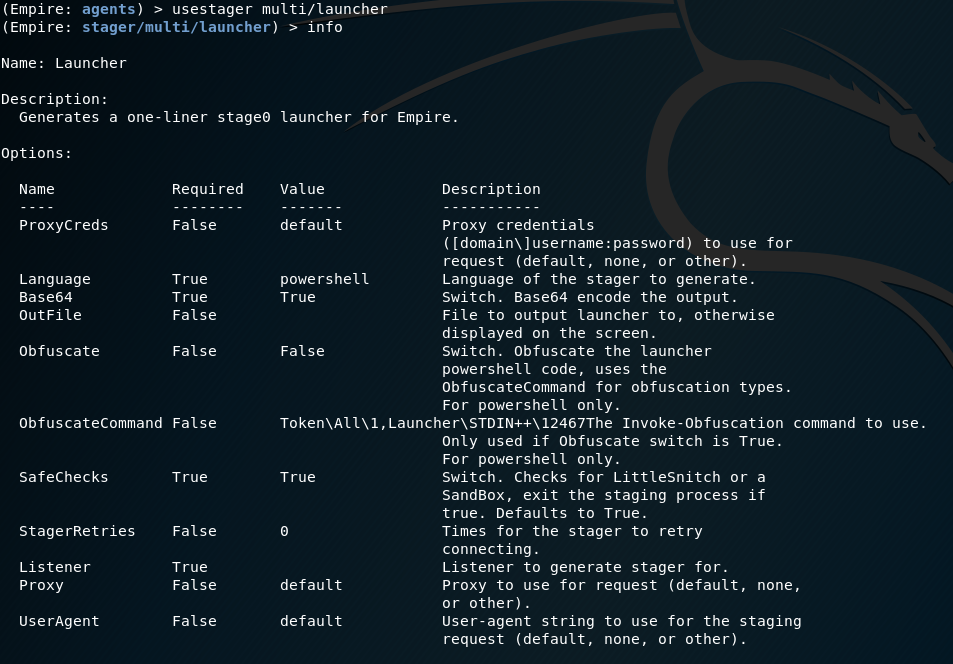Click the SafeChecks option name

point(63,477)
